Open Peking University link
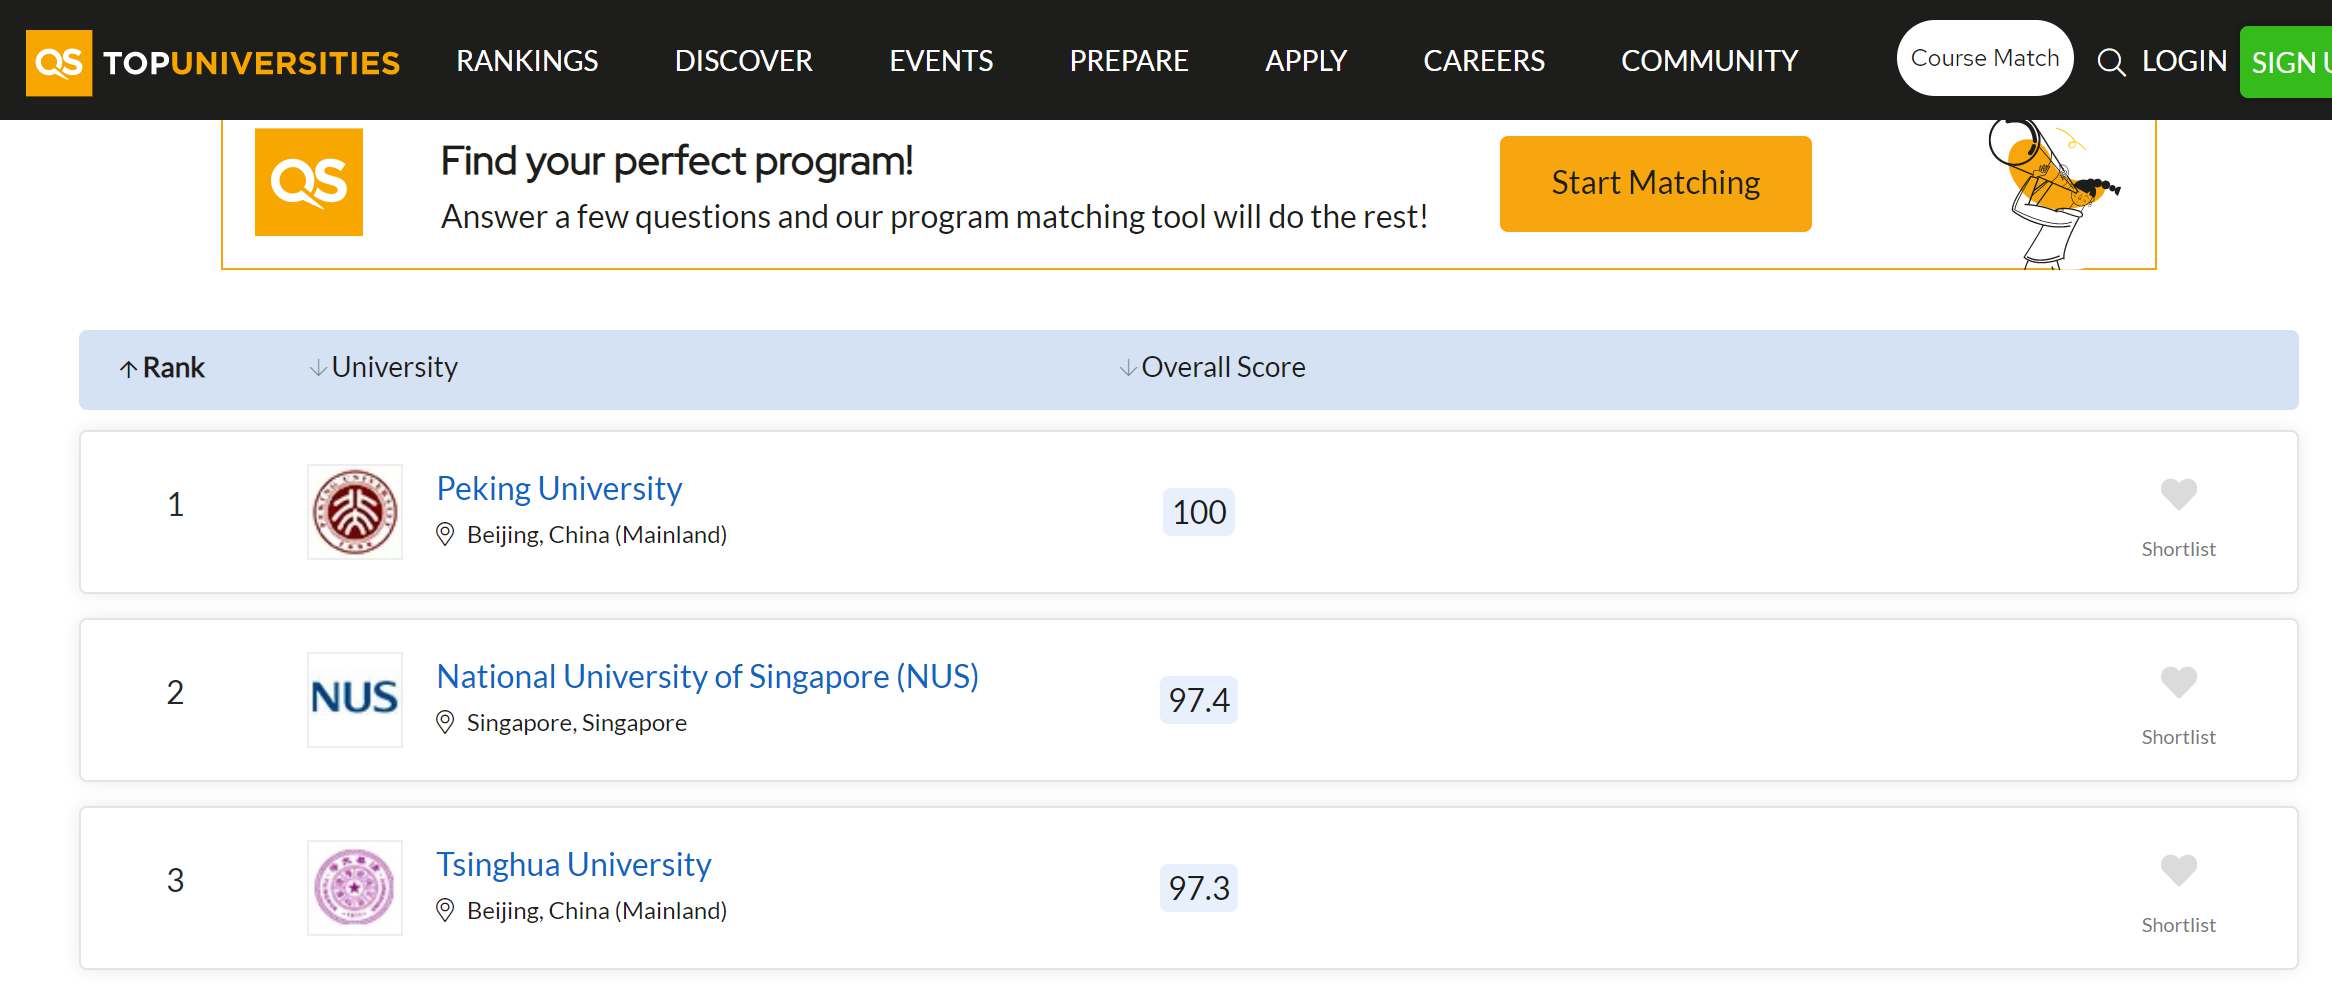The width and height of the screenshot is (2332, 1004). click(x=559, y=489)
